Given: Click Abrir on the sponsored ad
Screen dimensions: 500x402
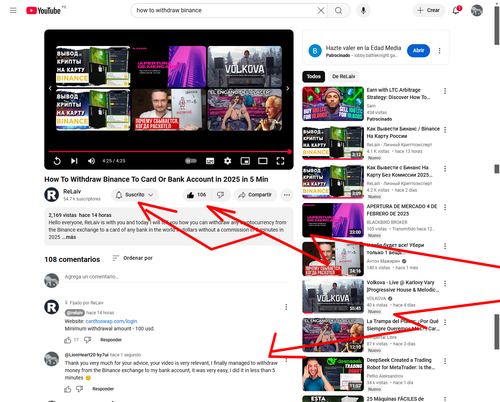Looking at the screenshot, I should coord(418,51).
